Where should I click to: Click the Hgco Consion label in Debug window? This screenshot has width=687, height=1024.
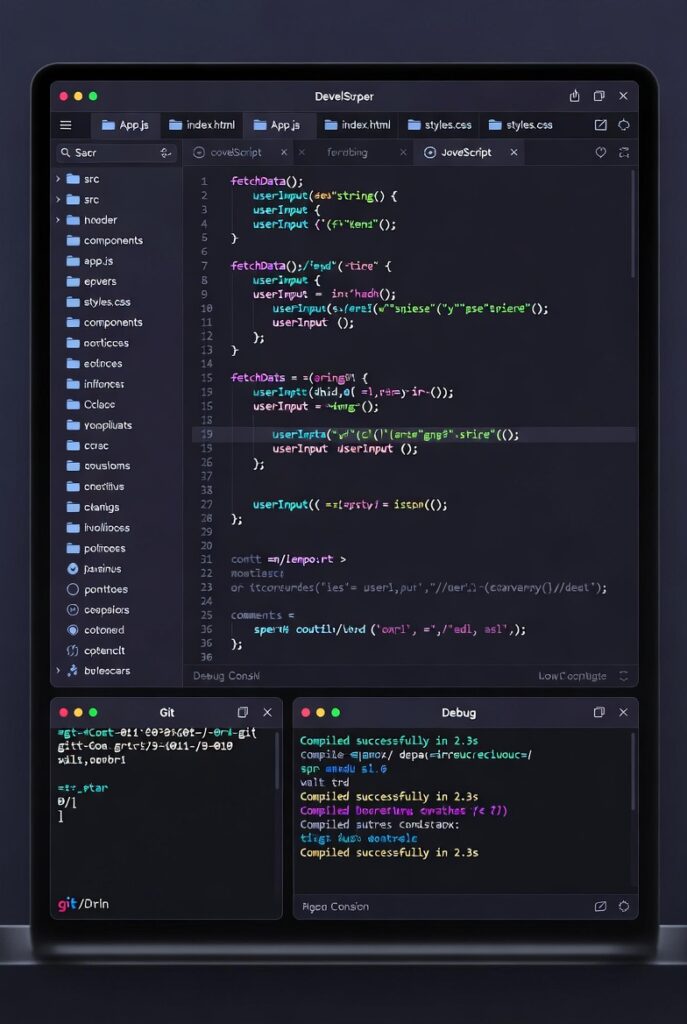click(x=335, y=906)
